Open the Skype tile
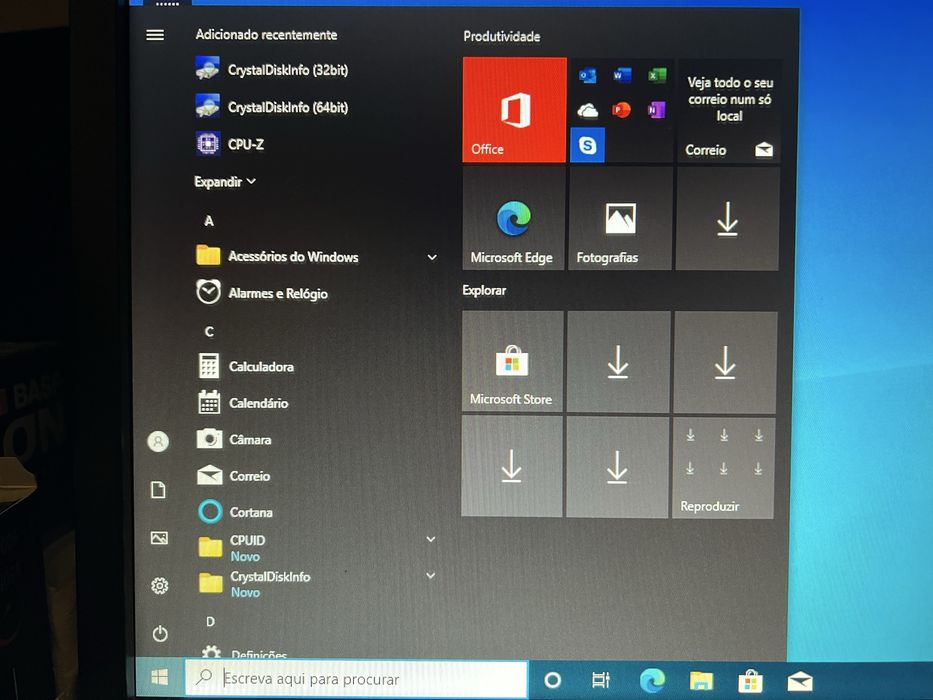The image size is (933, 700). tap(587, 145)
